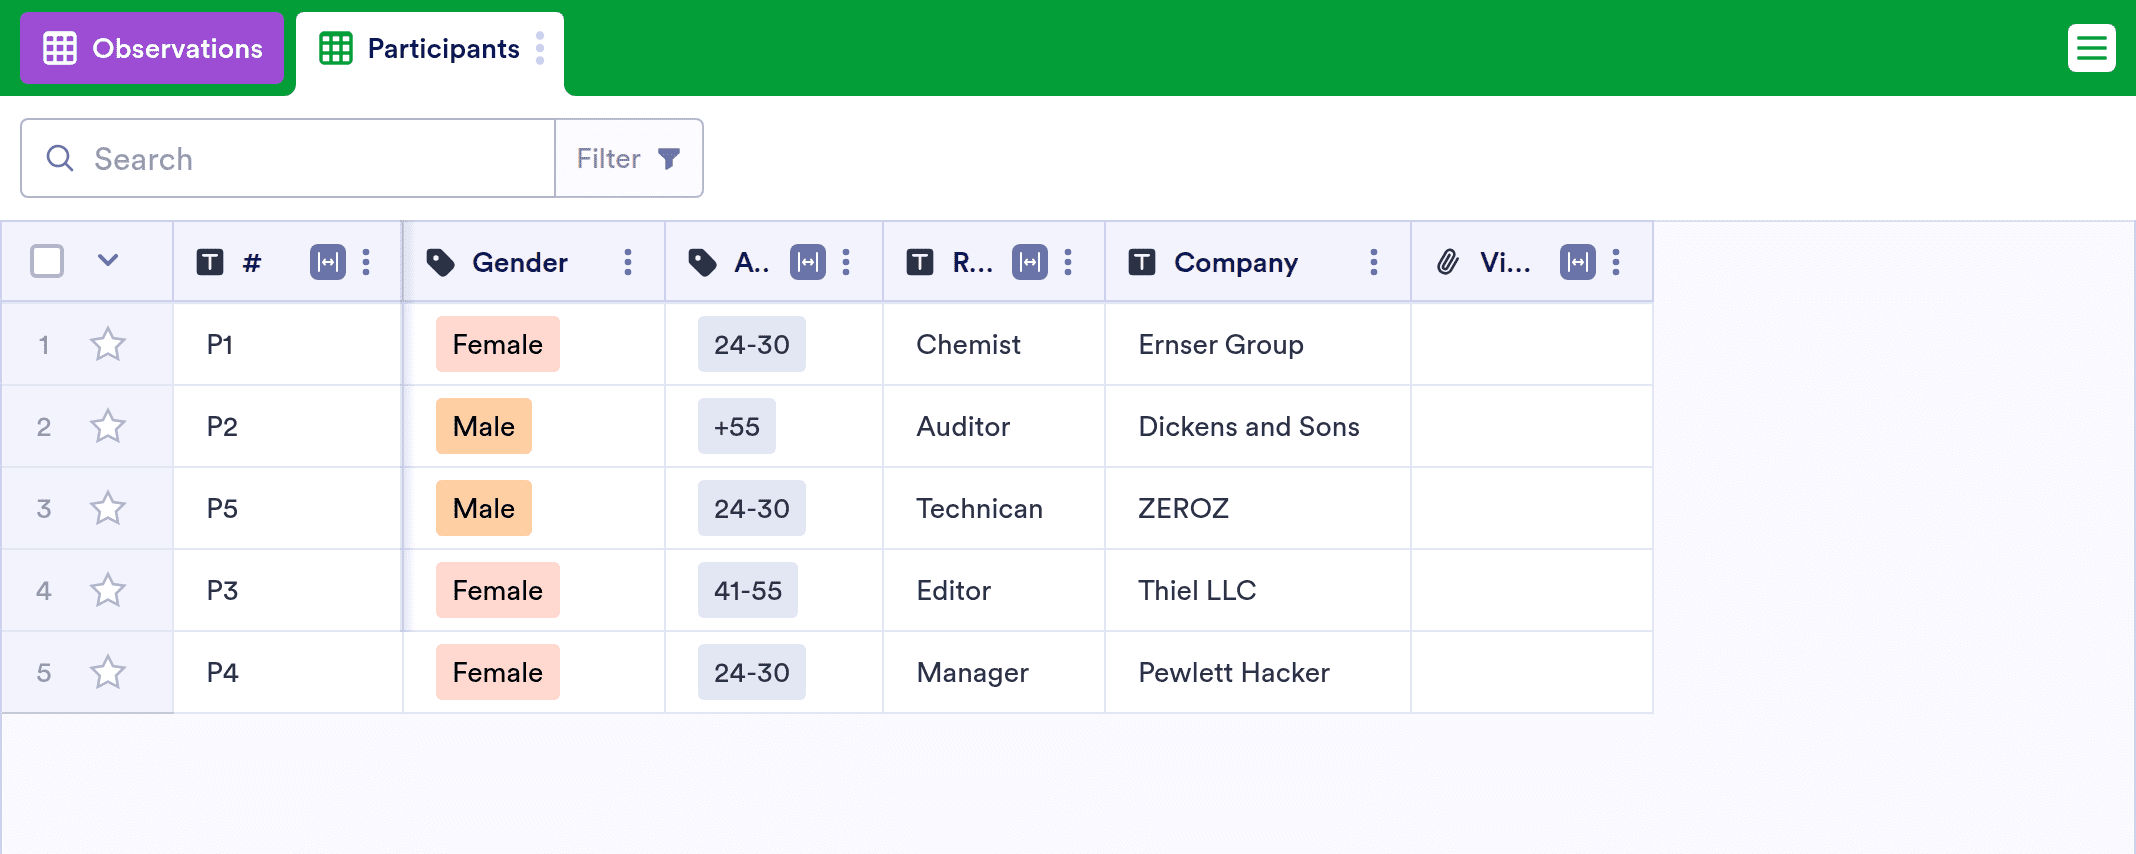Expand the row selection chevron dropdown

pyautogui.click(x=108, y=261)
